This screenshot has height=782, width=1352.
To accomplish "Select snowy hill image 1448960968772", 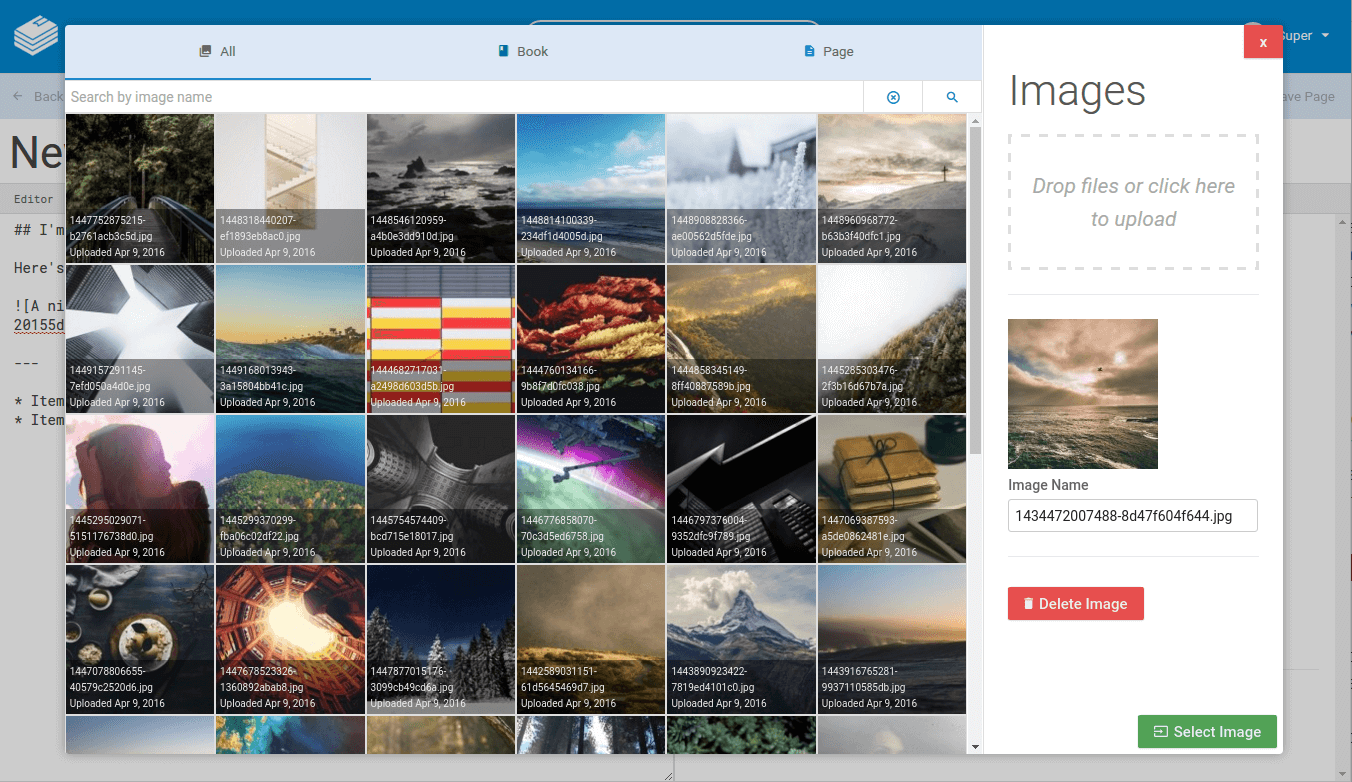I will coord(892,188).
